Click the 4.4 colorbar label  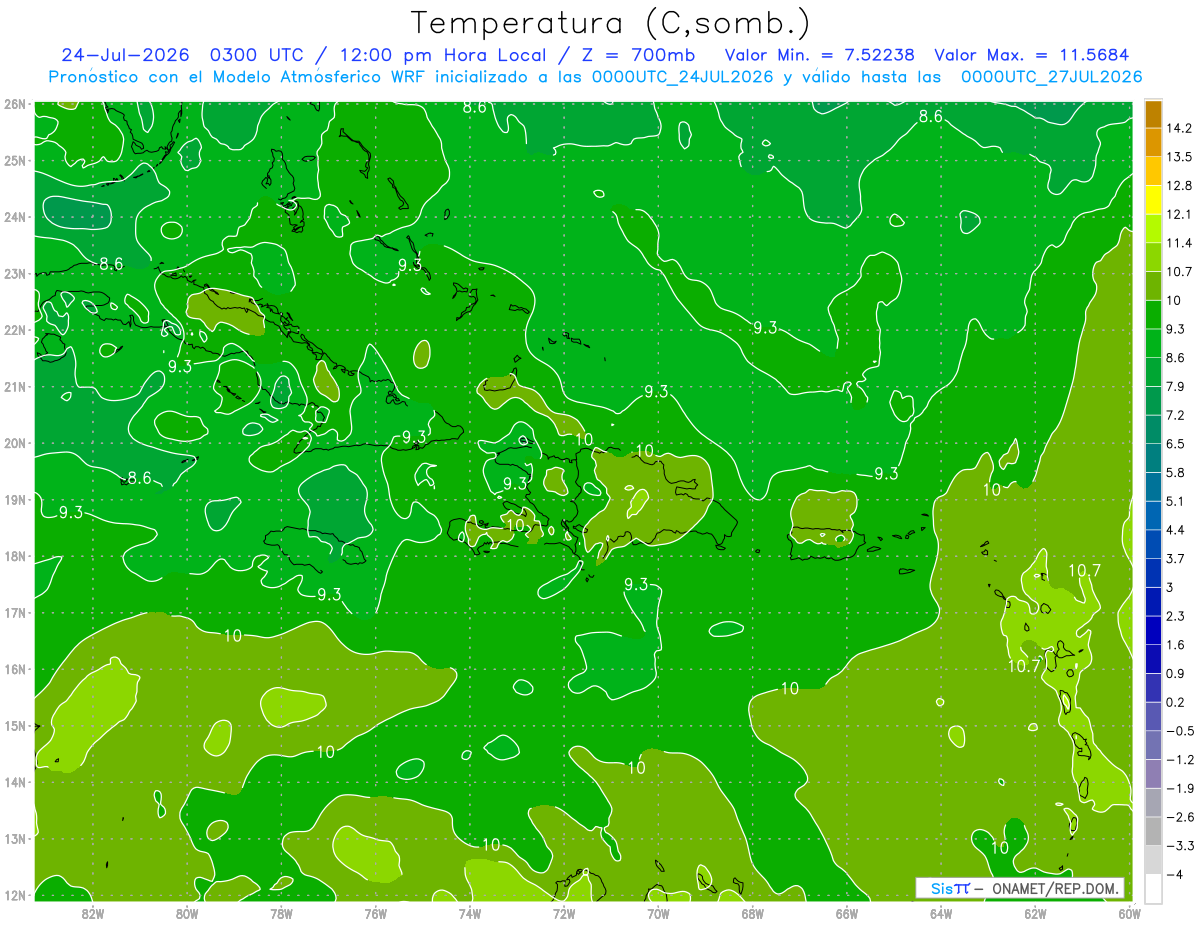point(1175,530)
